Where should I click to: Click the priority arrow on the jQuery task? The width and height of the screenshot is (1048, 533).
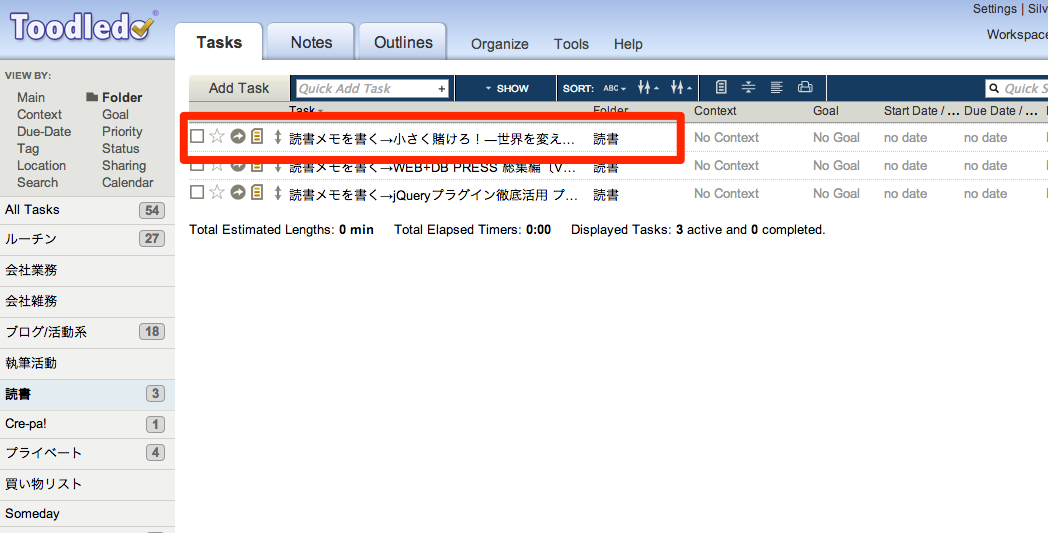278,193
